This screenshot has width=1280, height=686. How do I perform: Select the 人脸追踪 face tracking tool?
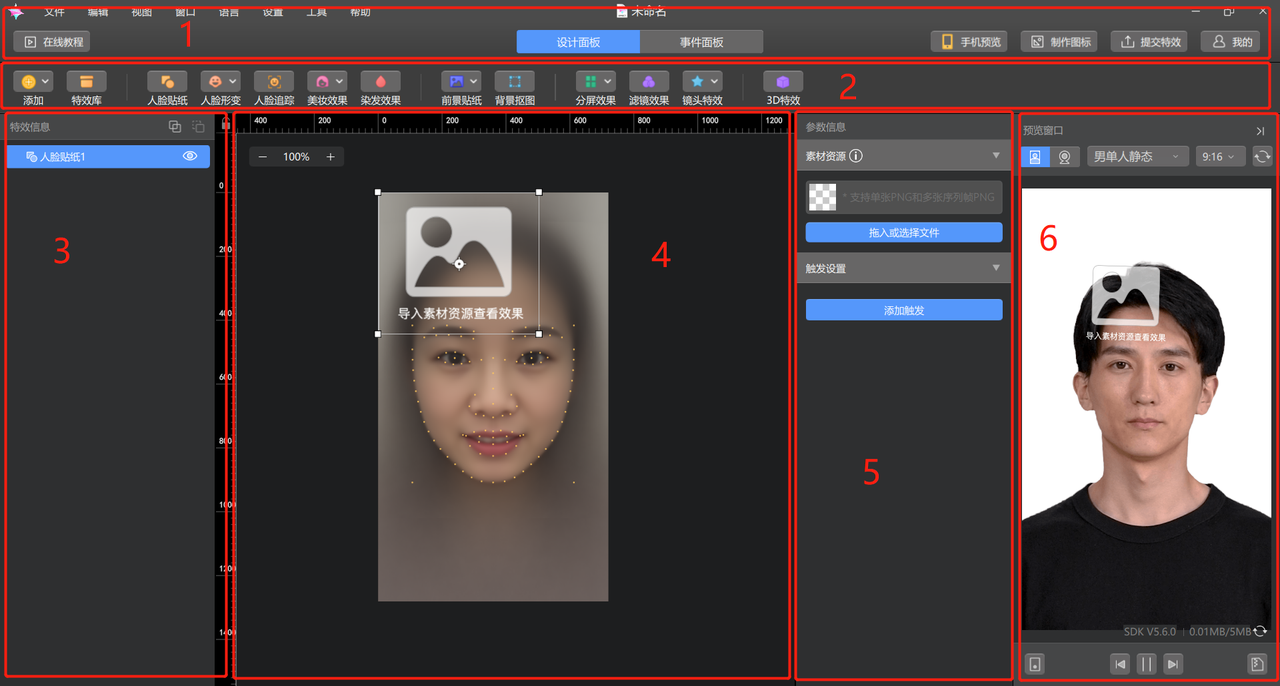click(273, 82)
